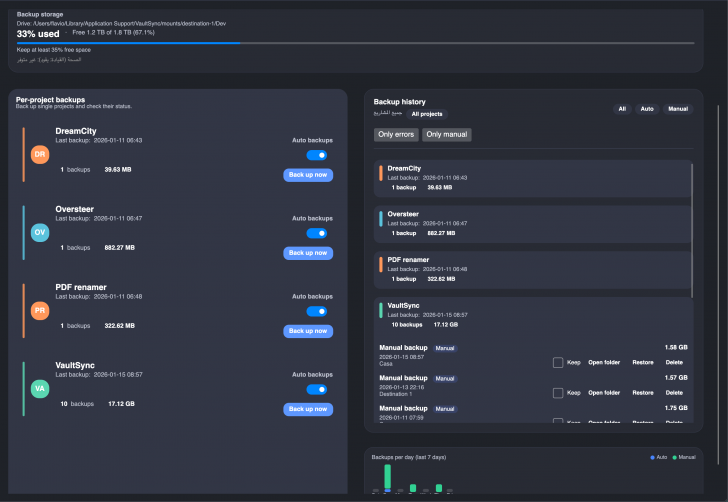Screen dimensions: 728x502
Task: Click the DreamCity DR avatar icon
Action: point(40,155)
